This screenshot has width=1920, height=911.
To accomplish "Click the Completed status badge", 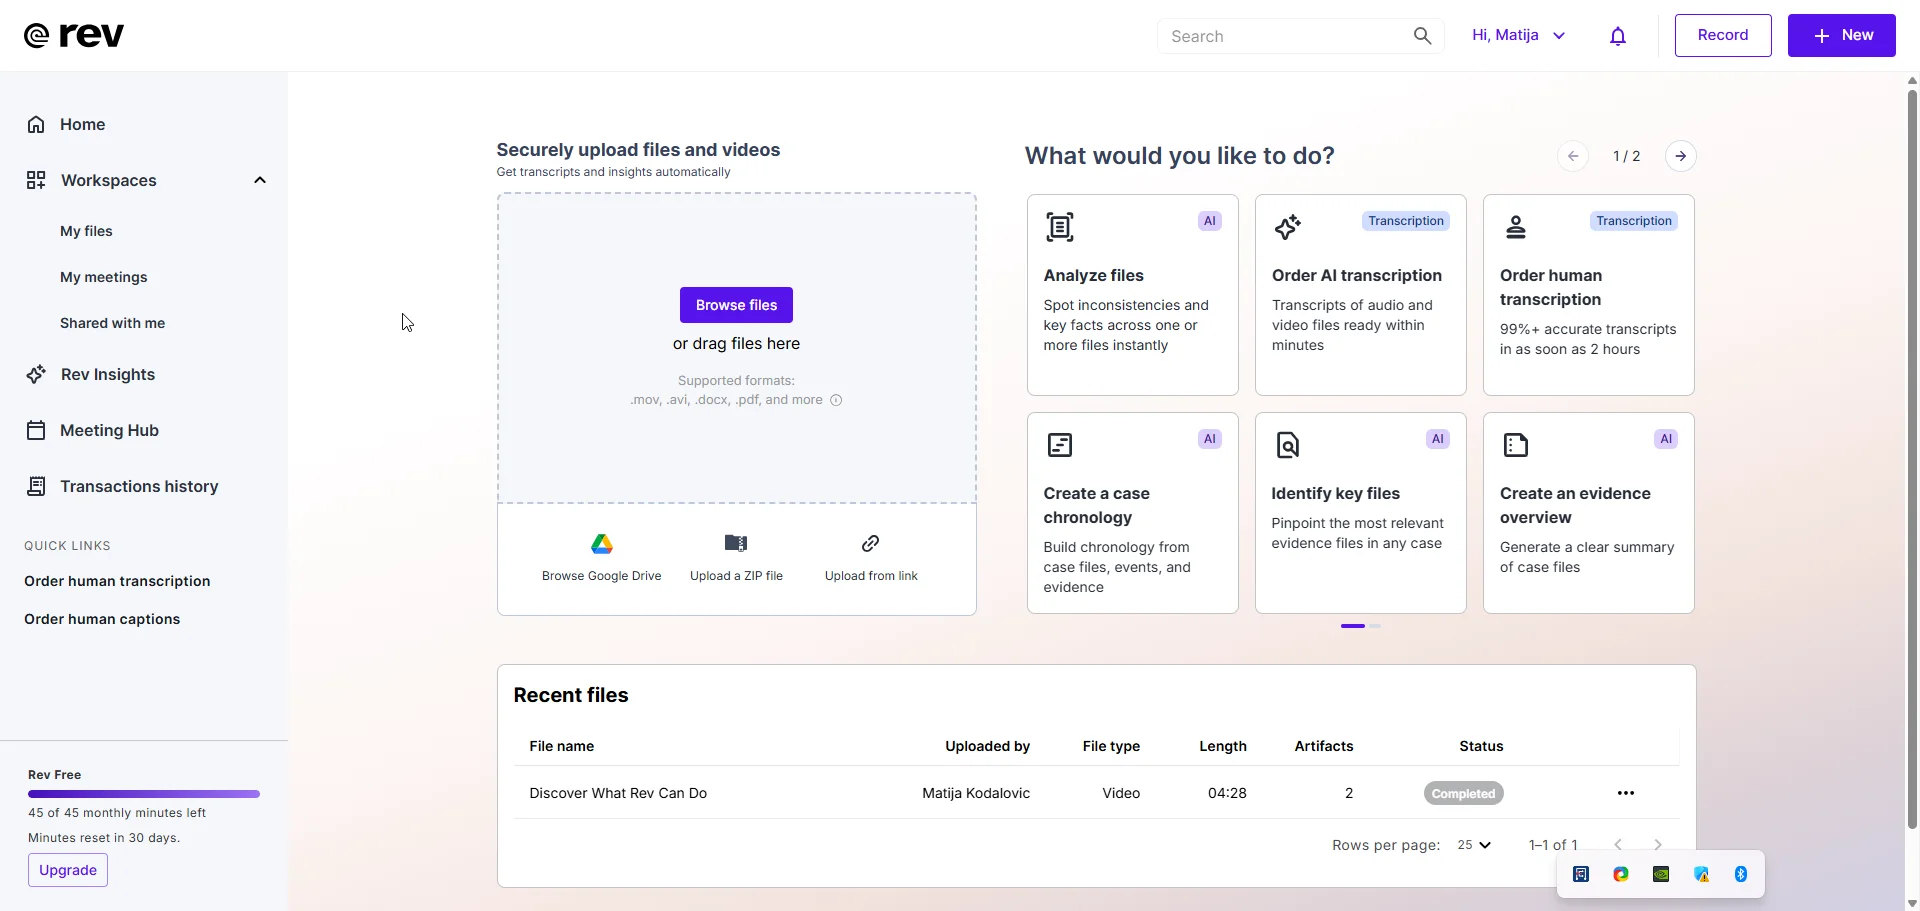I will (1463, 793).
